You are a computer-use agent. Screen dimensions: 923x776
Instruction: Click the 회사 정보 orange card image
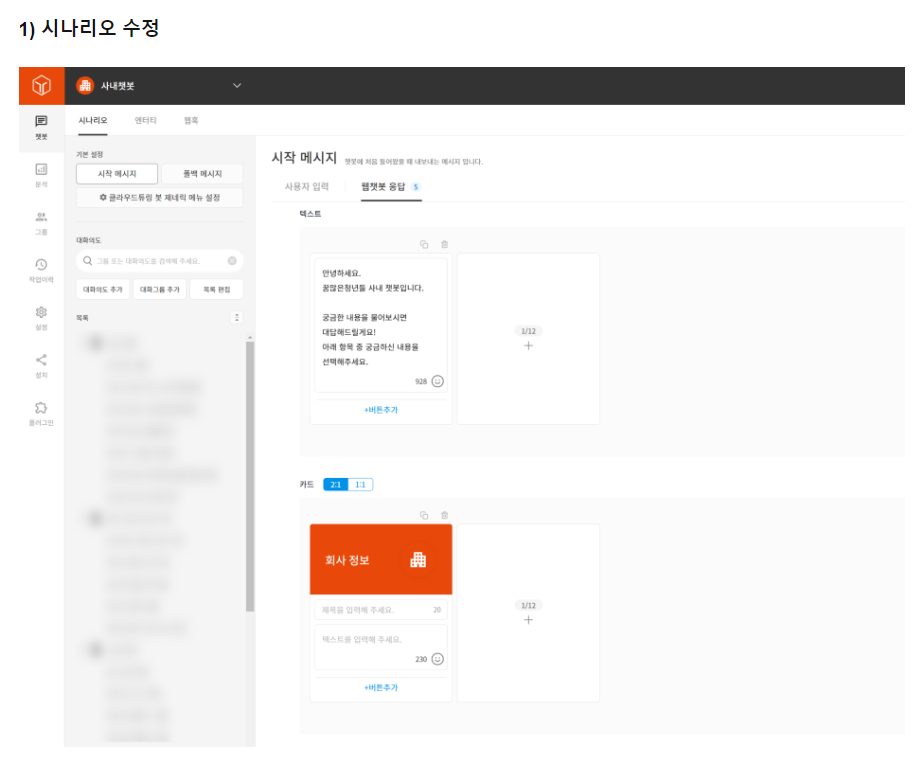(x=381, y=559)
